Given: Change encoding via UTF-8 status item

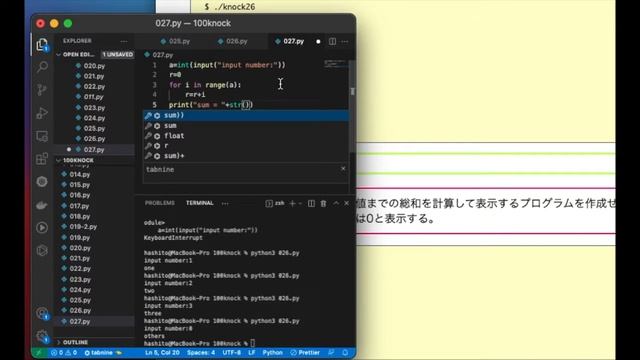Looking at the screenshot, I should coord(231,353).
